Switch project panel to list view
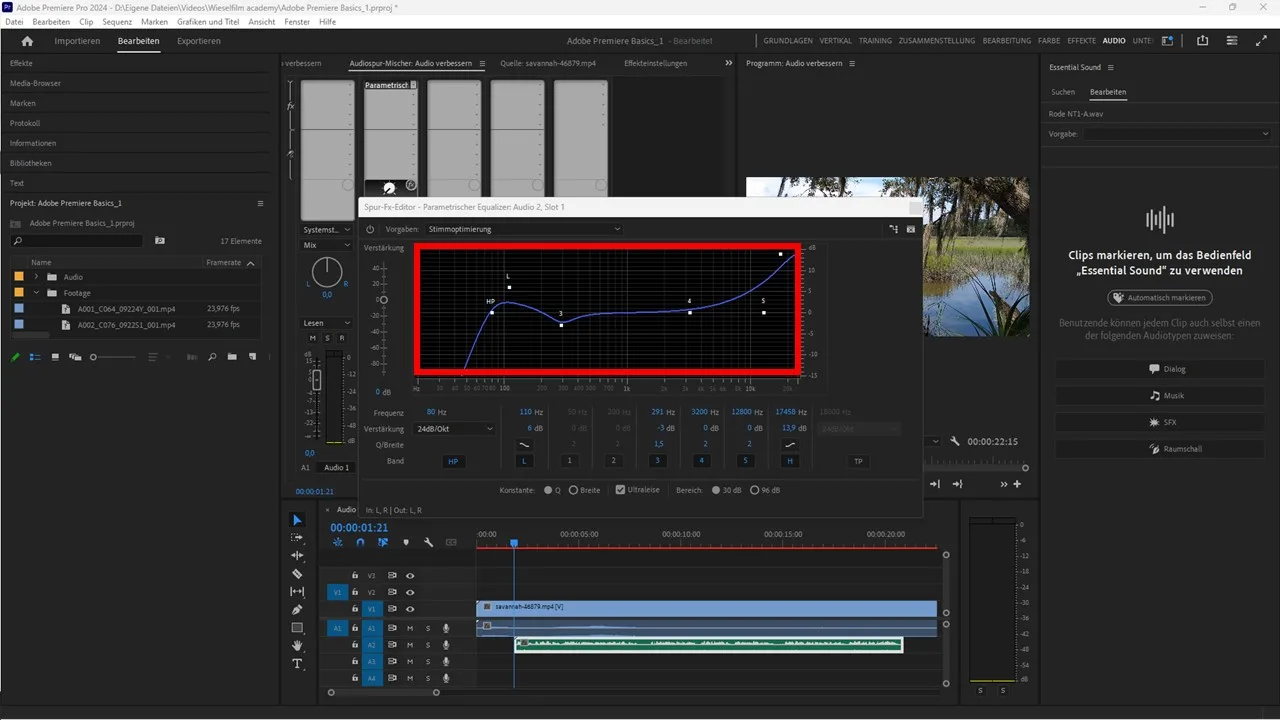1280x720 pixels. [36, 357]
